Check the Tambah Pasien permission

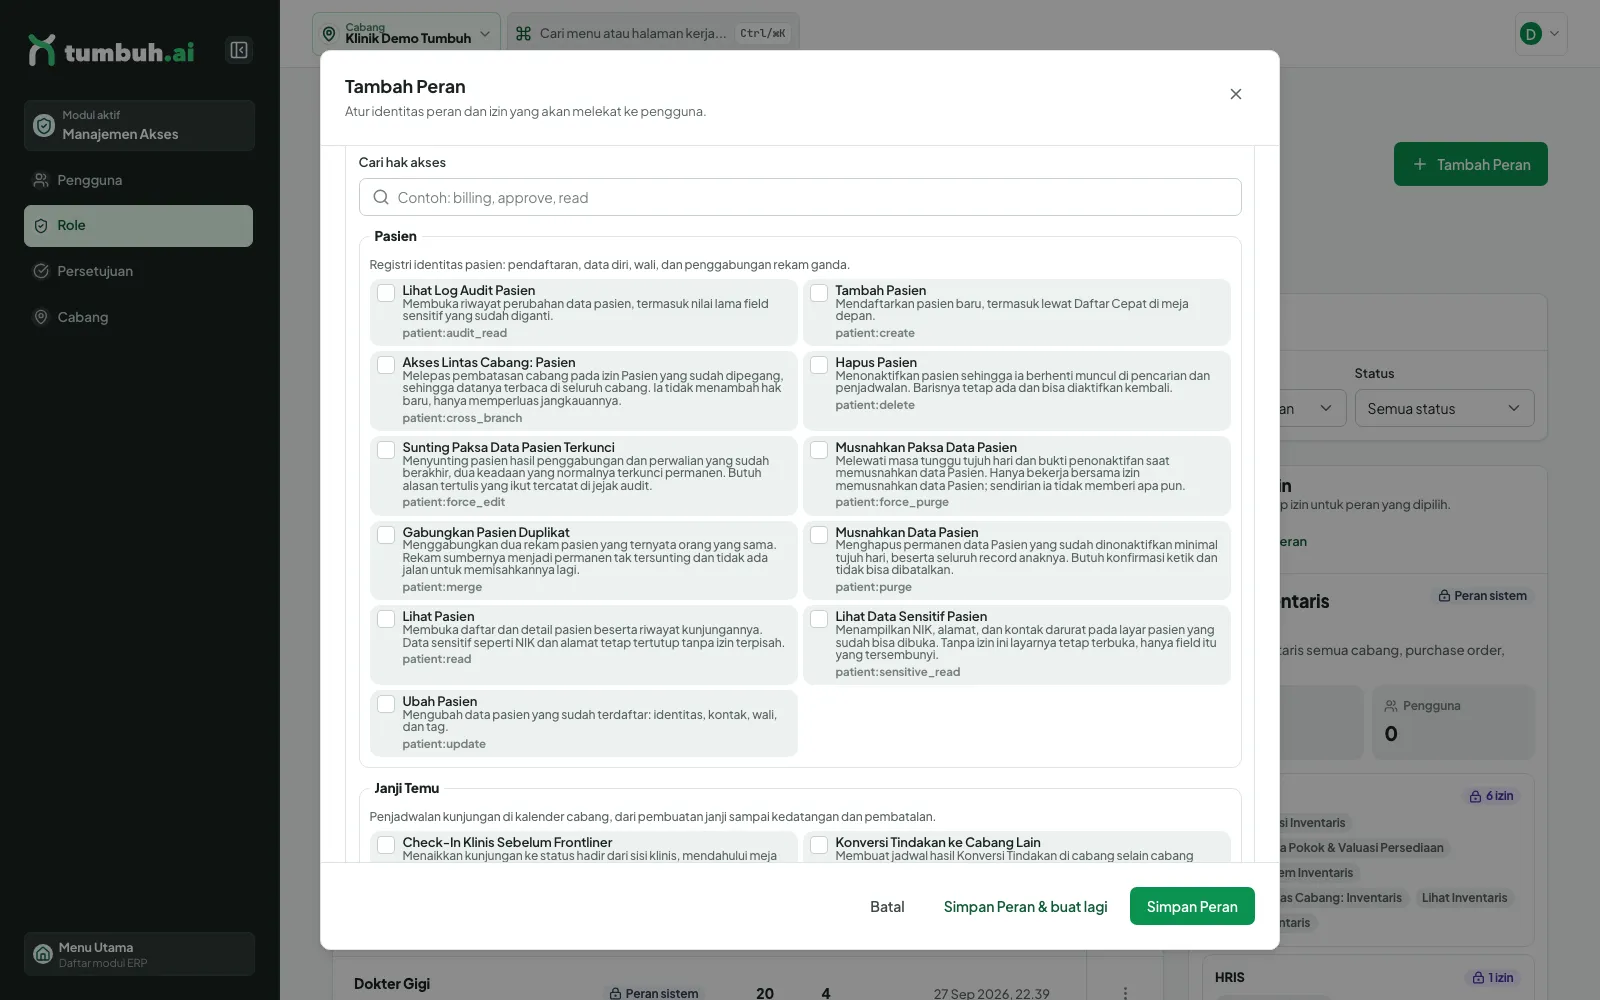(819, 293)
